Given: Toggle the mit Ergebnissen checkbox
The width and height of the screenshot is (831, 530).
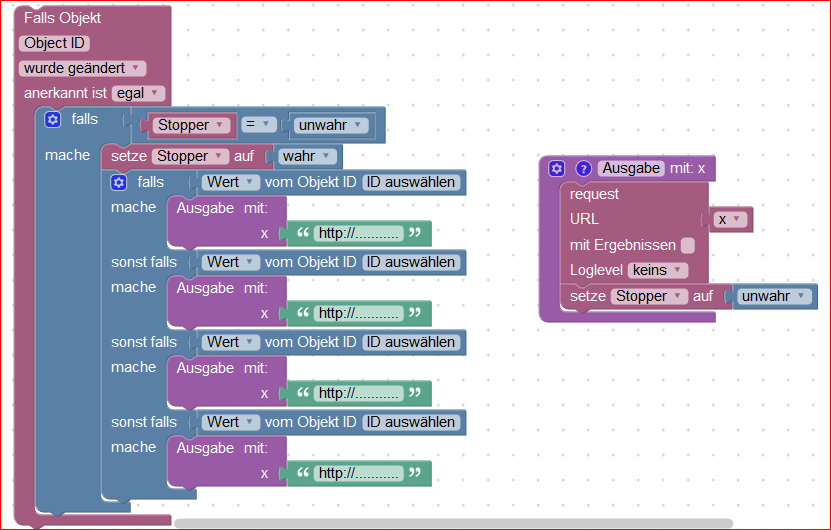Looking at the screenshot, I should 688,245.
